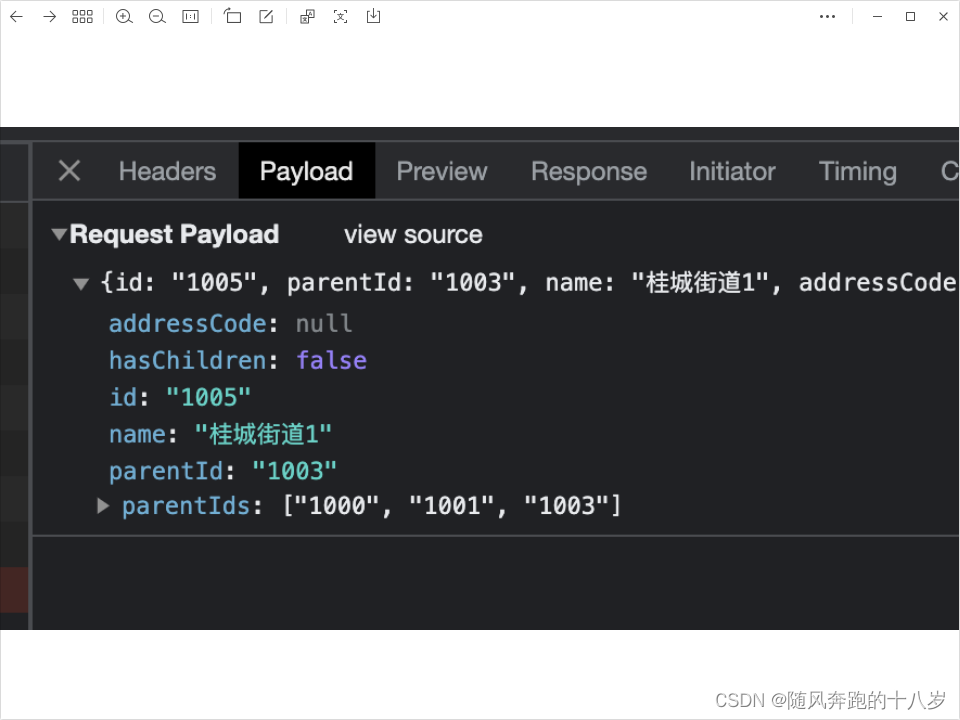Collapse the Request Payload section

60,234
